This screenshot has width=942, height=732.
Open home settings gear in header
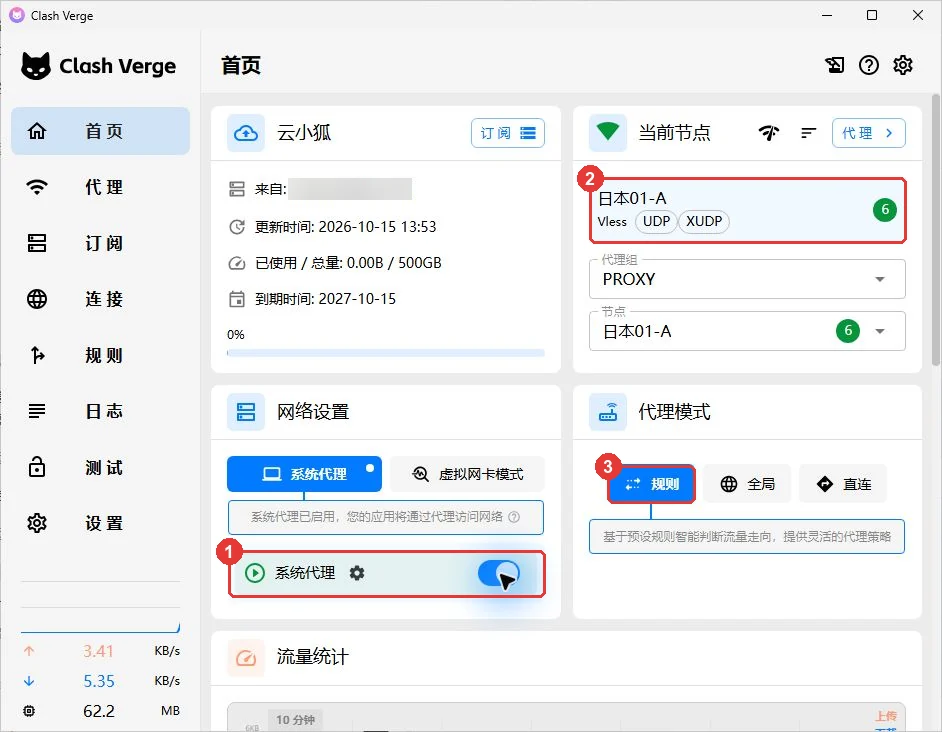[902, 65]
